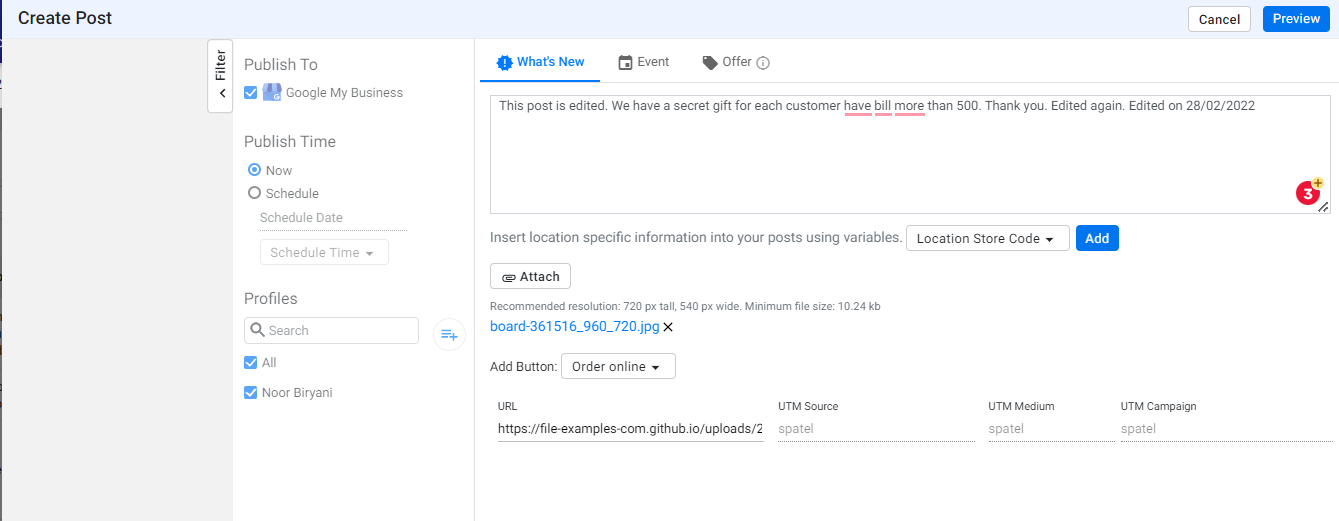Click the Google My Business store icon
Image resolution: width=1339 pixels, height=521 pixels.
pyautogui.click(x=272, y=92)
